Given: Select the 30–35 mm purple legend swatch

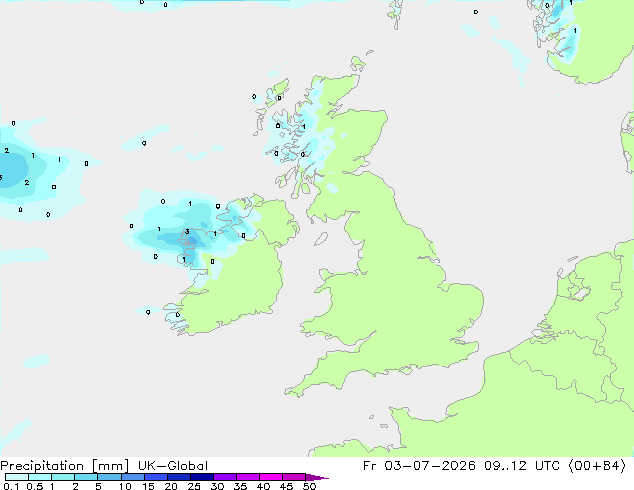Looking at the screenshot, I should click(225, 477).
